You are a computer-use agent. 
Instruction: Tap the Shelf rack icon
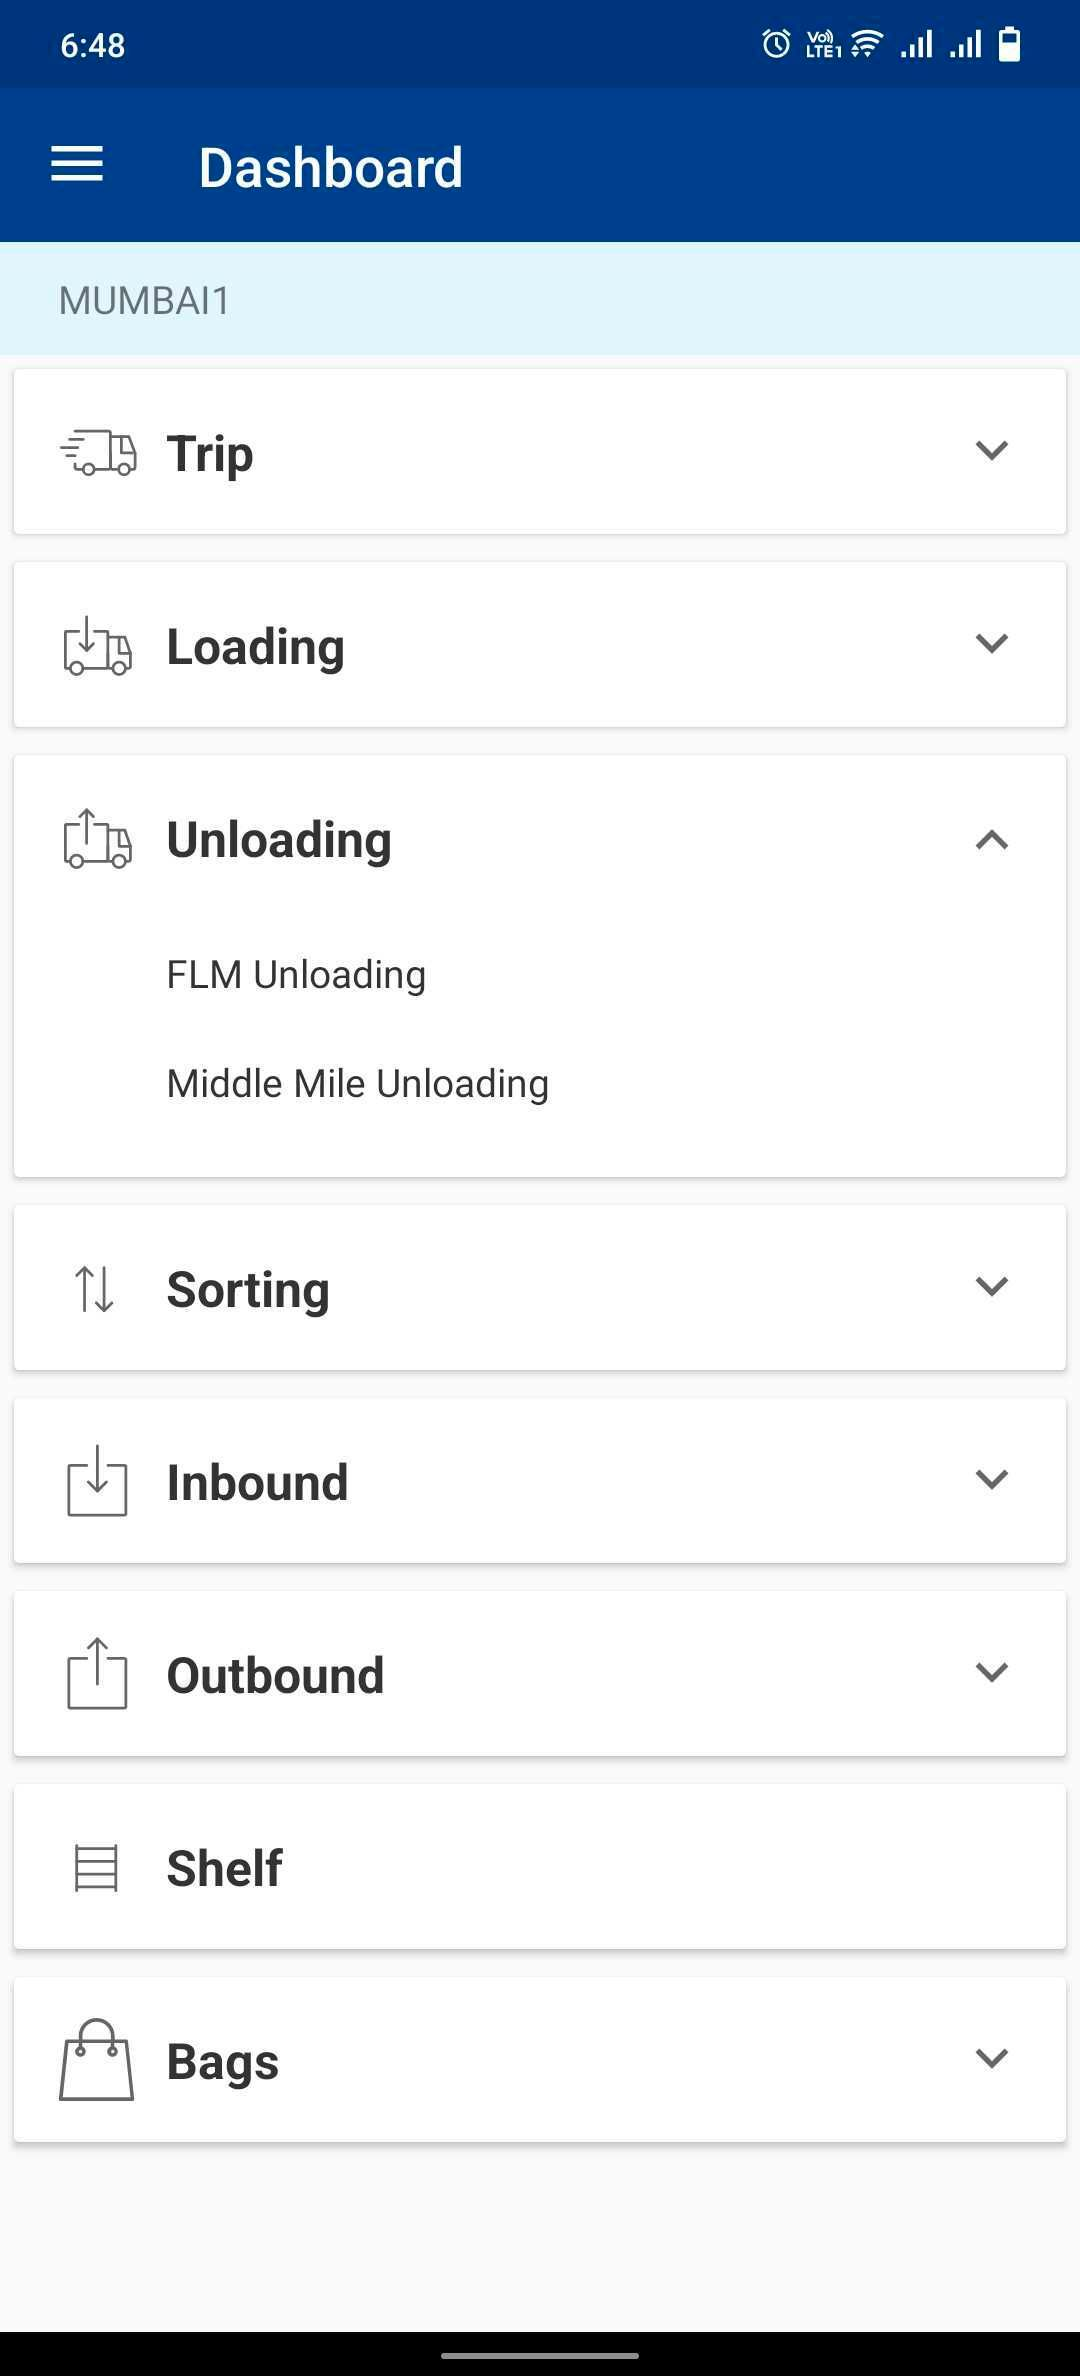coord(97,1868)
